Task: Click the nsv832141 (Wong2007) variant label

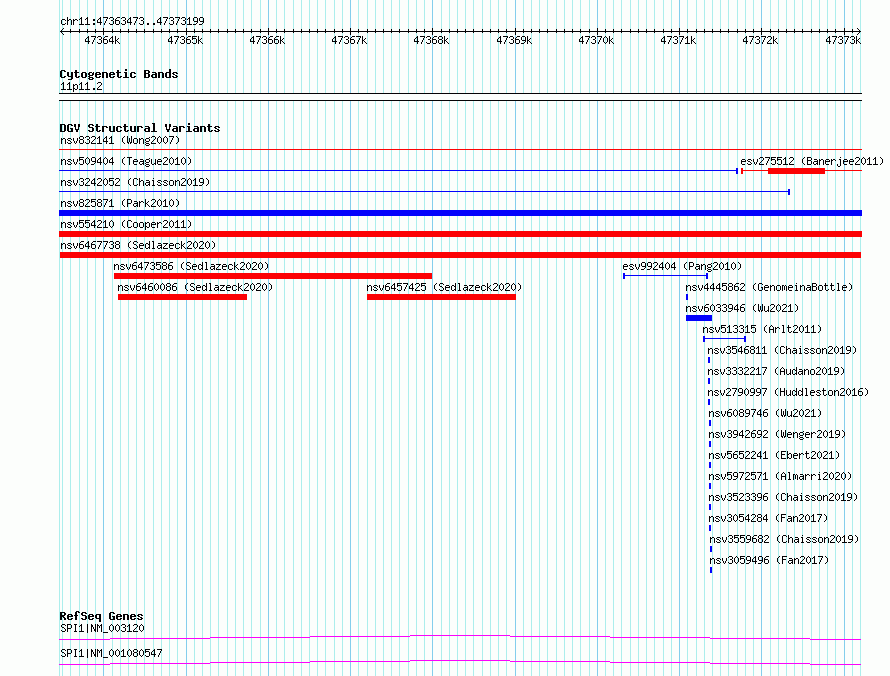Action: point(120,140)
